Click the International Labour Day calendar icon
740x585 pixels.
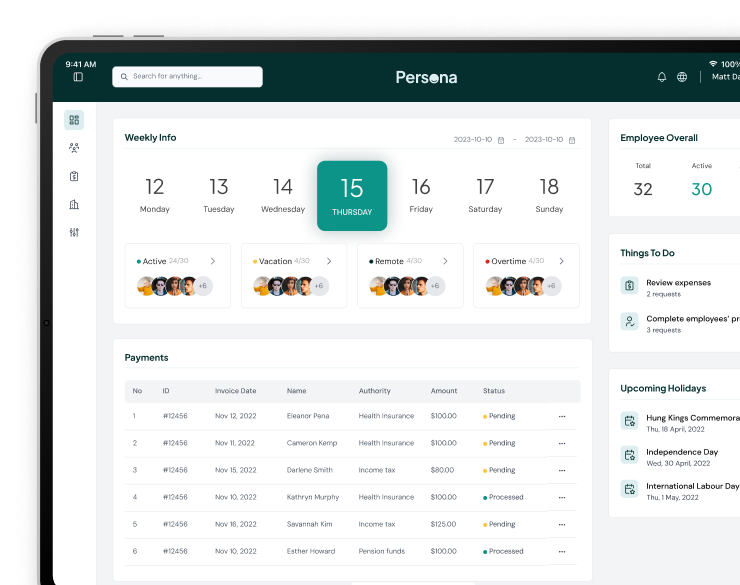(x=630, y=489)
